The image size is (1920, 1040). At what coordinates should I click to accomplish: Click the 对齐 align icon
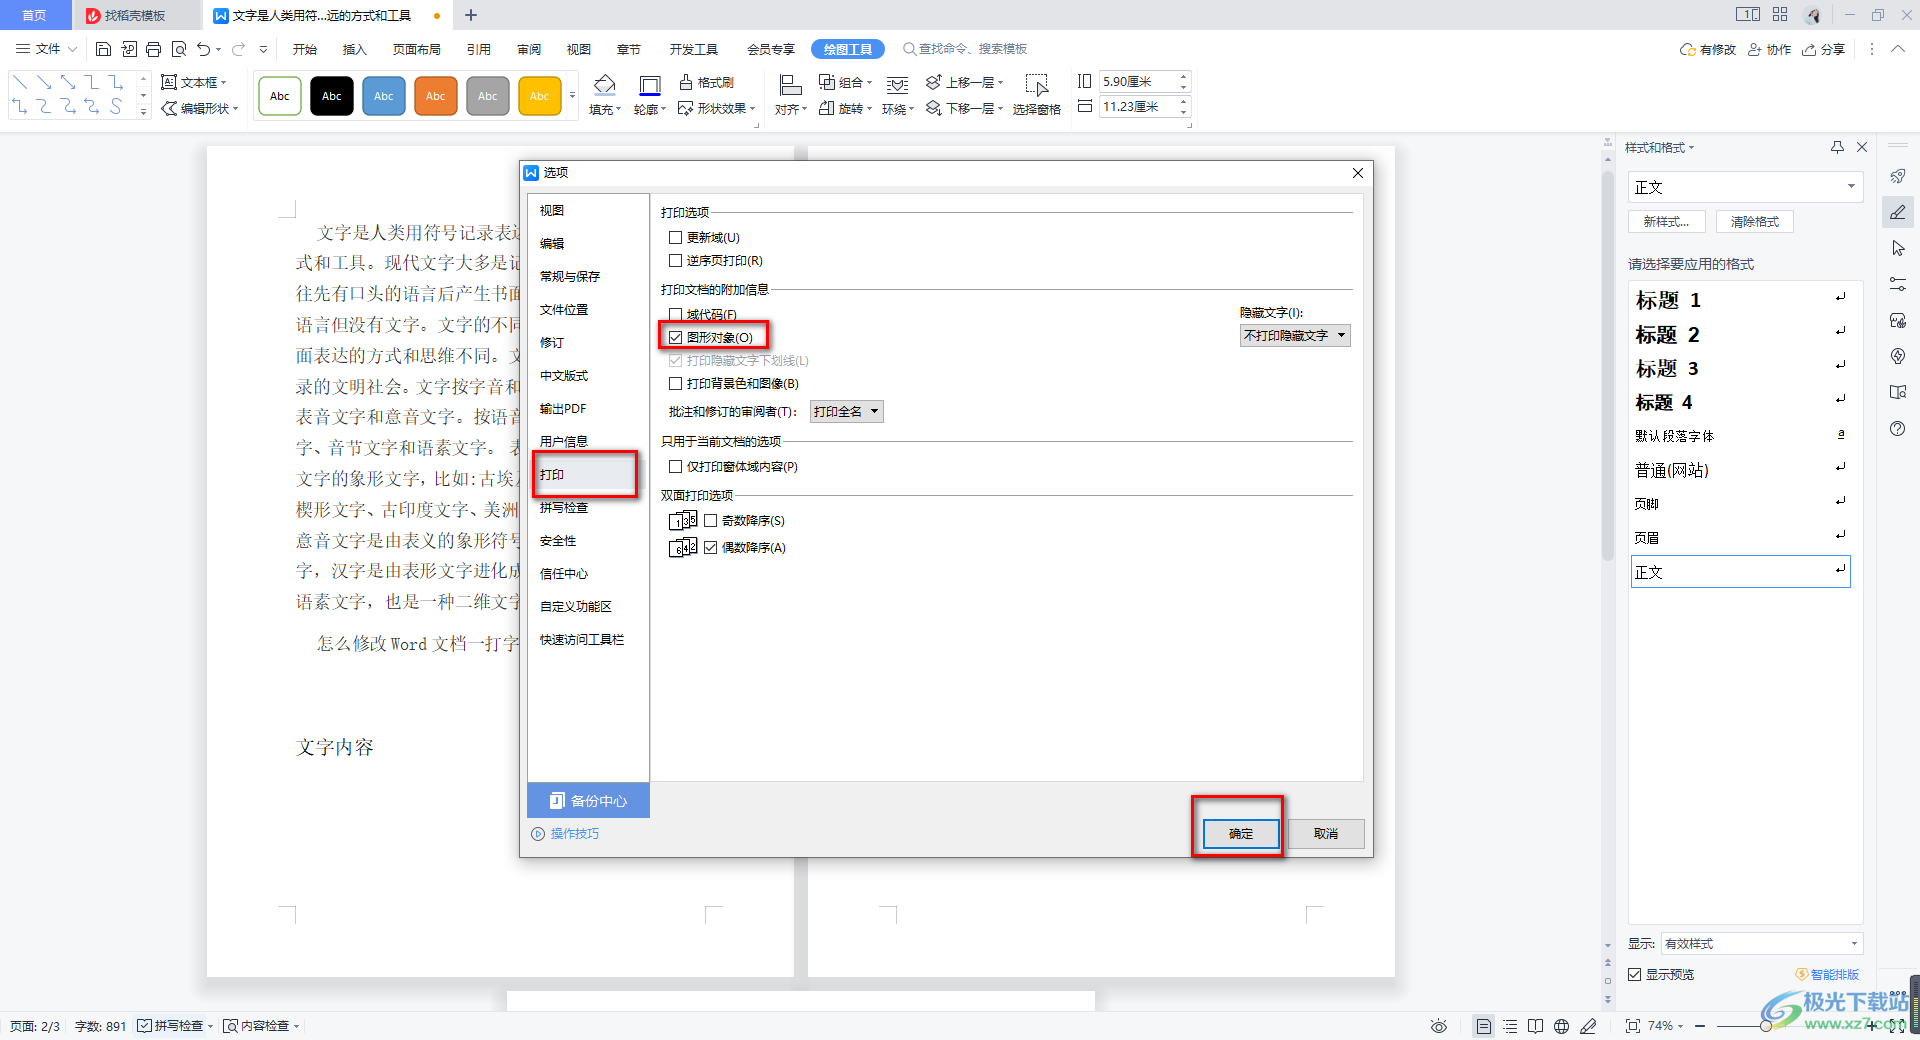pos(789,86)
